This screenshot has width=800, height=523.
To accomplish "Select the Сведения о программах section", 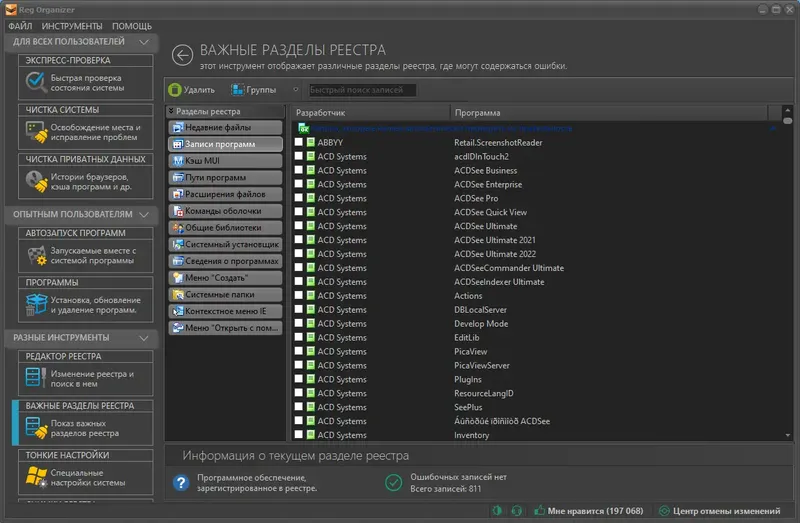I will point(225,261).
